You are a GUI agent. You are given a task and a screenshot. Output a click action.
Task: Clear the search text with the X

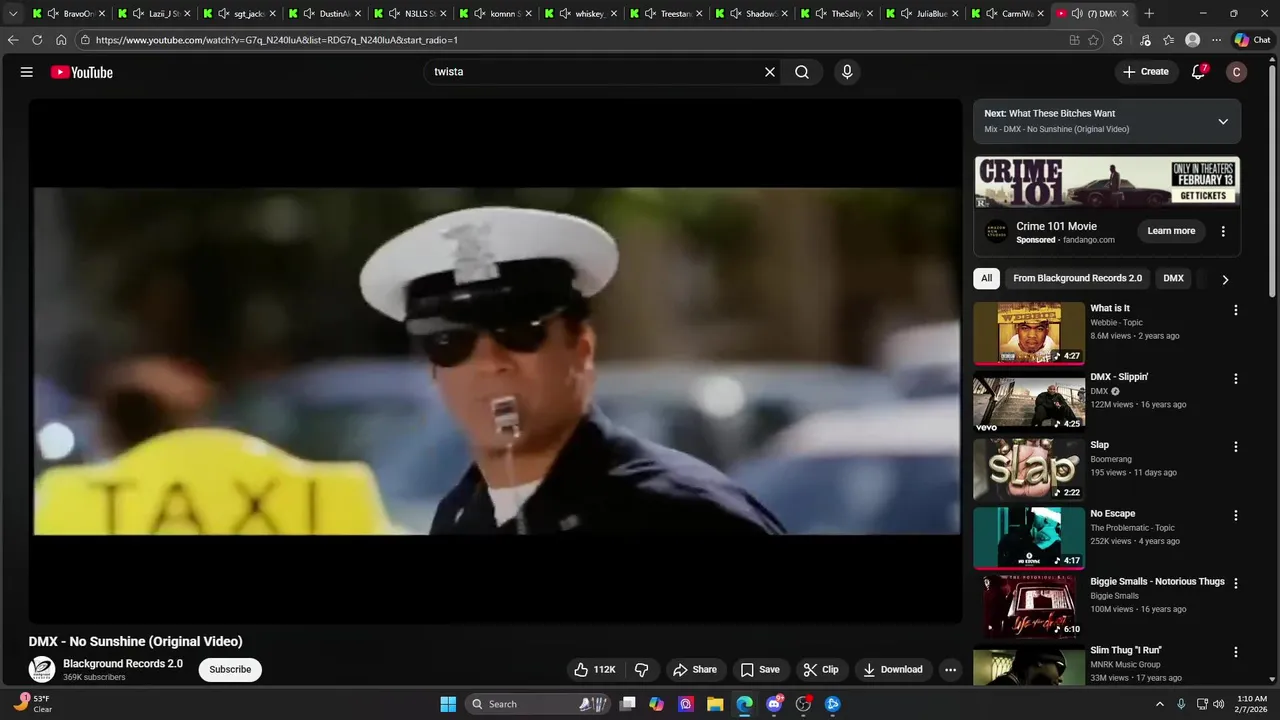pyautogui.click(x=770, y=72)
